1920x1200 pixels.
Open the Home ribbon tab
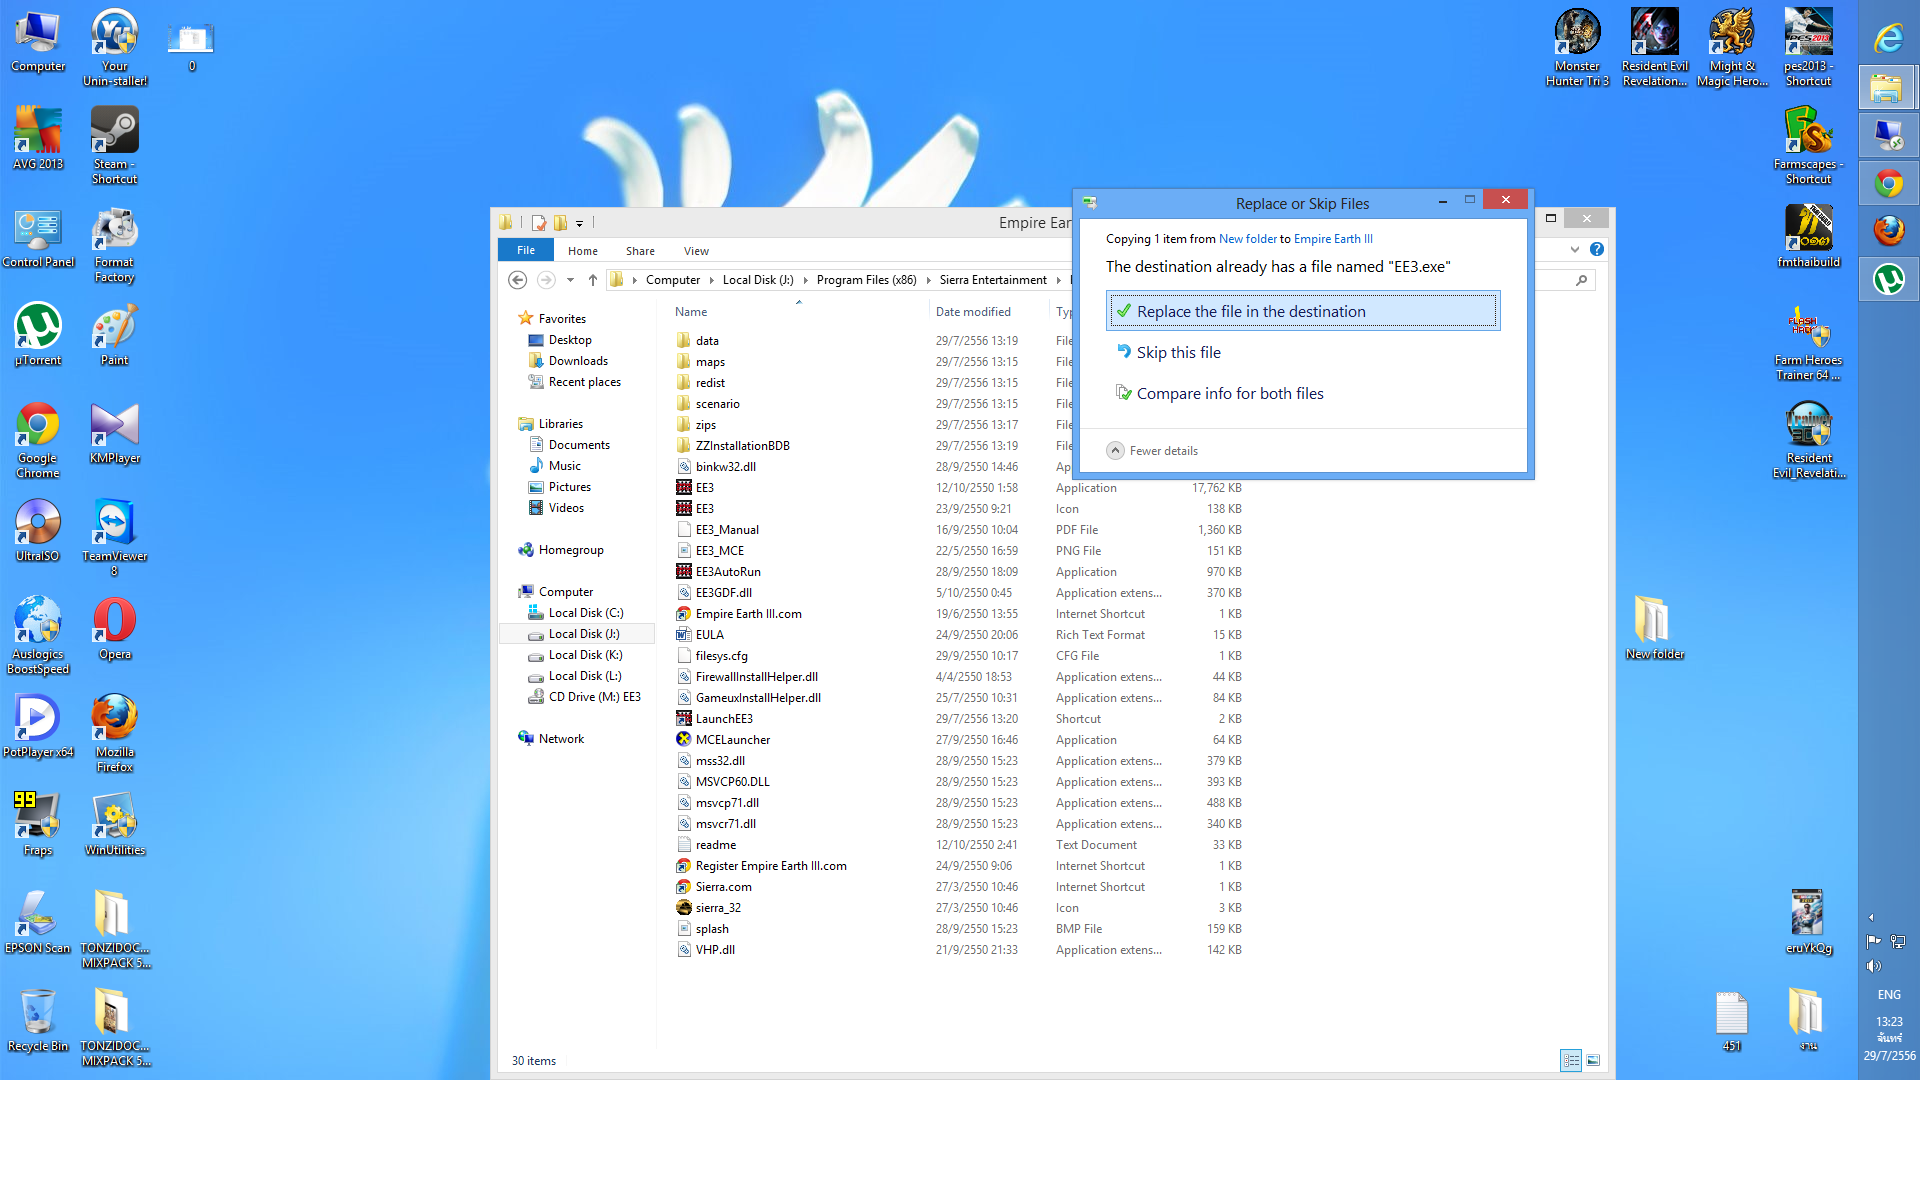click(582, 251)
